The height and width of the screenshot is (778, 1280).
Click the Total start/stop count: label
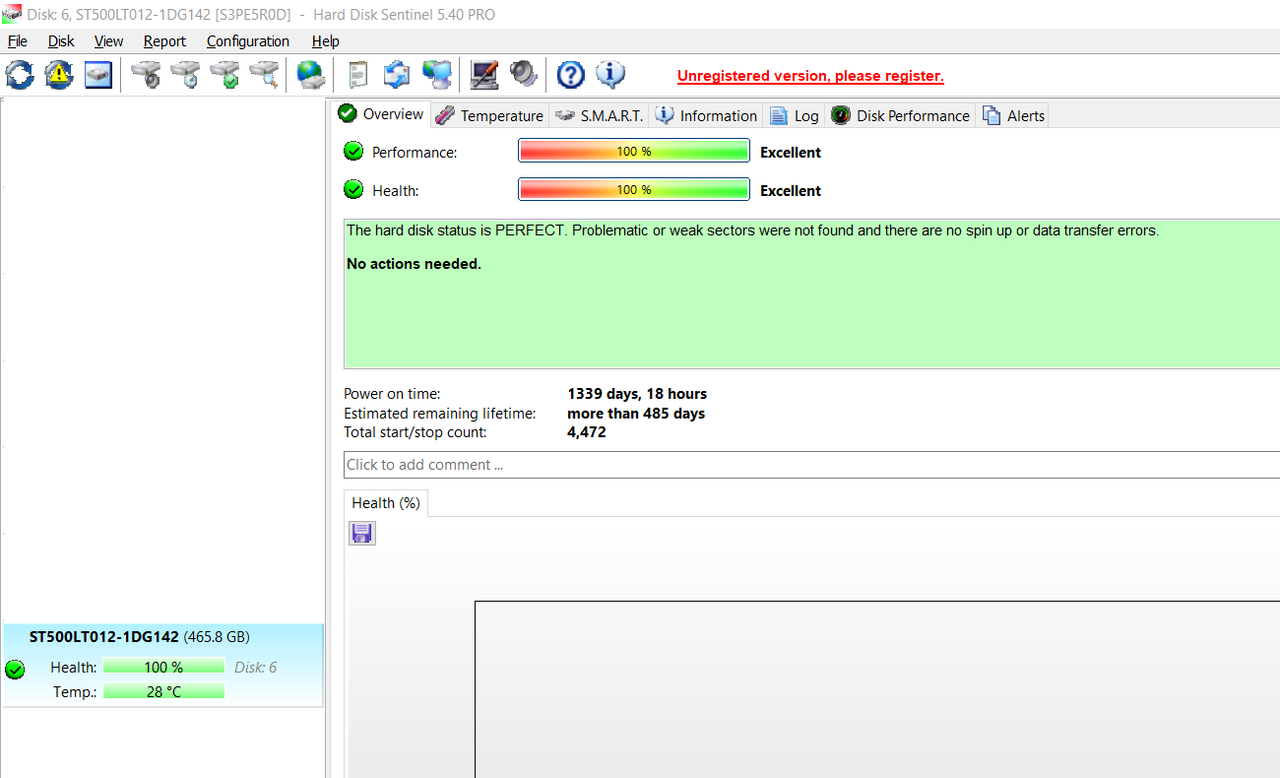click(415, 432)
